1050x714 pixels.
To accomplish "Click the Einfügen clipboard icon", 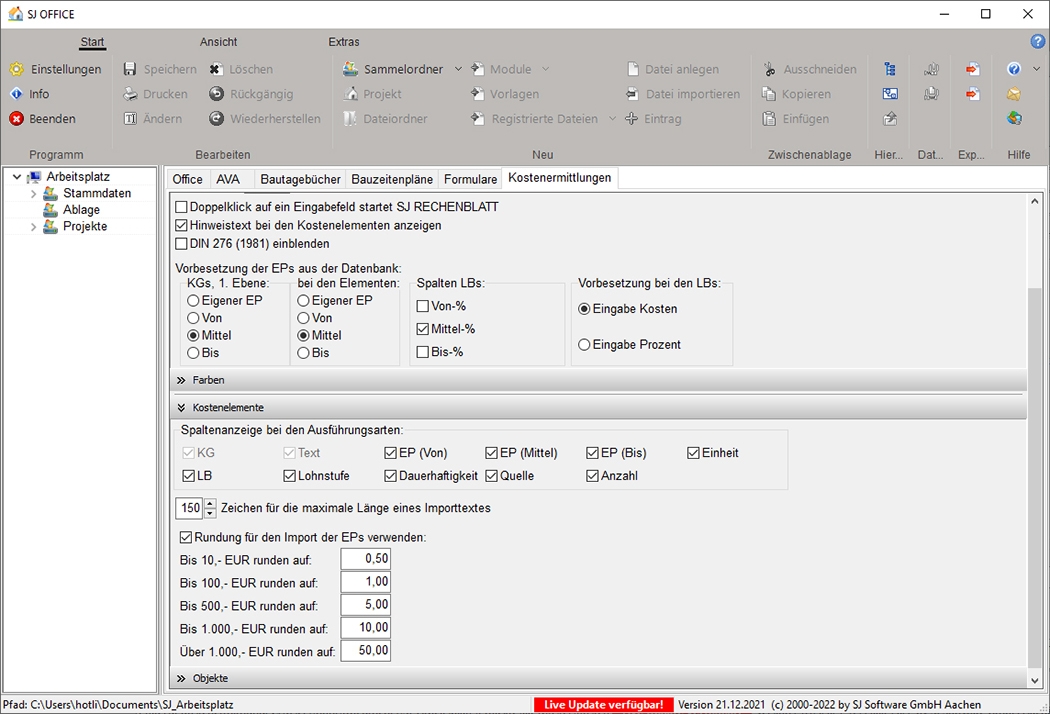I will click(x=769, y=119).
